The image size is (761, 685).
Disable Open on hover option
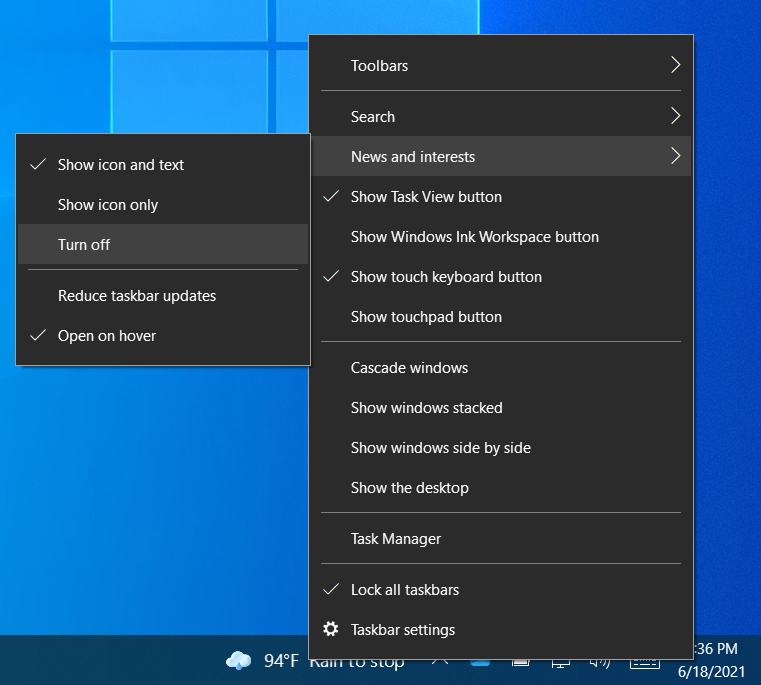coord(106,336)
